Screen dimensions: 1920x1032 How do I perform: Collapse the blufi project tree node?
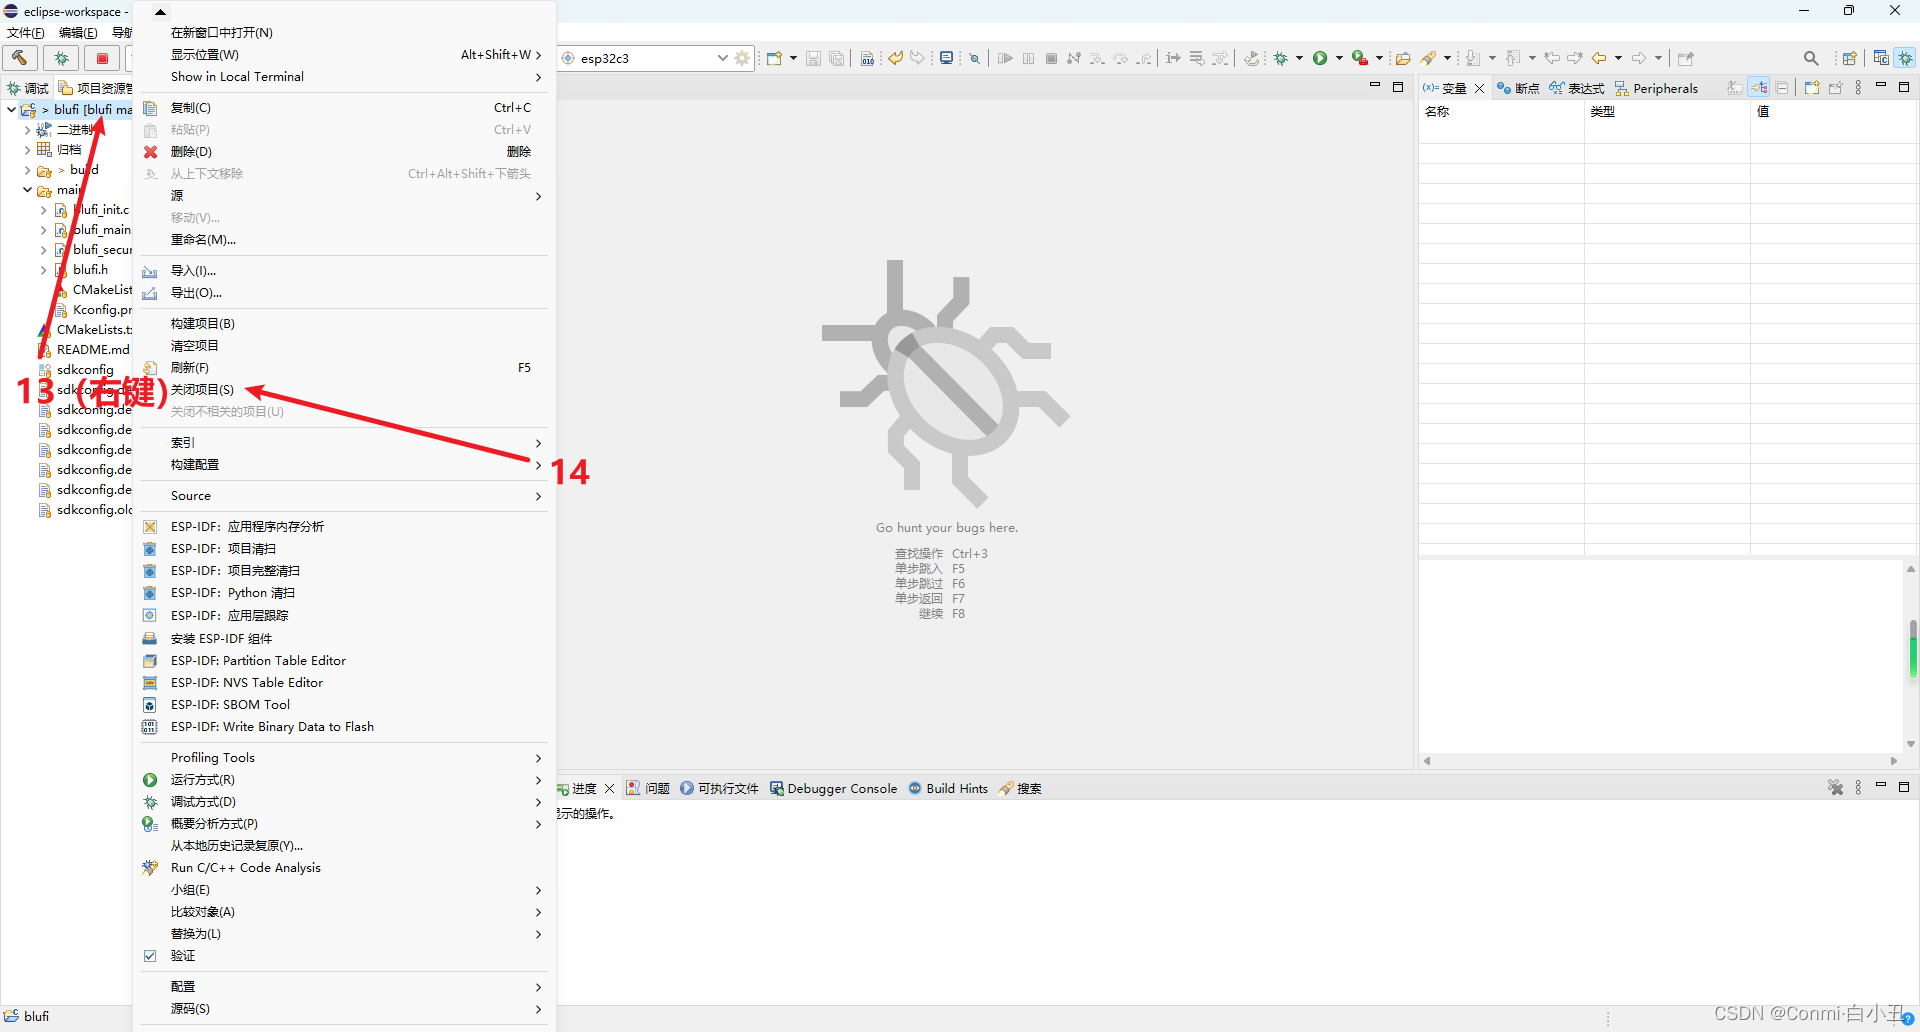[11, 109]
